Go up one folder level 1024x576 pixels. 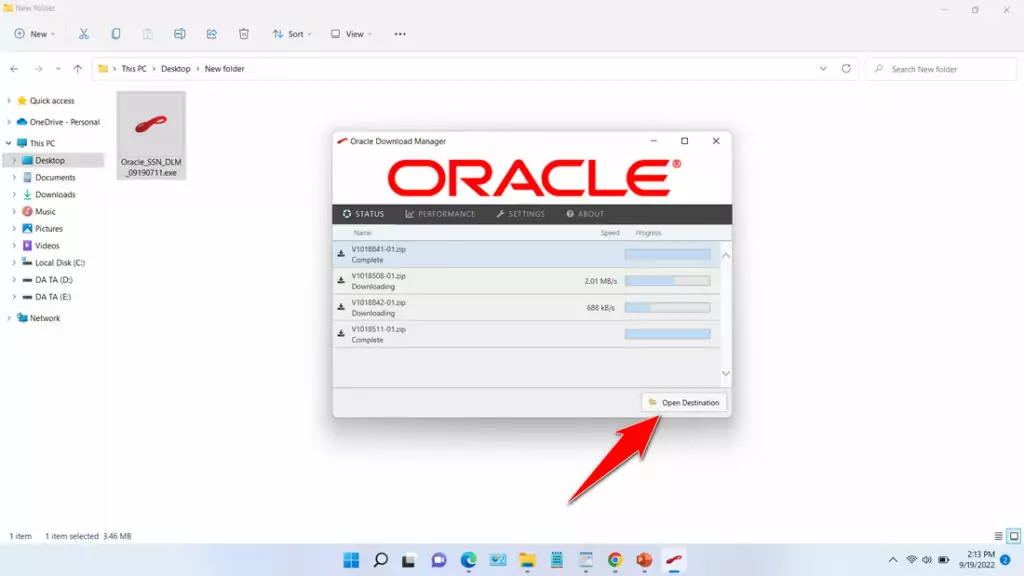[x=78, y=69]
